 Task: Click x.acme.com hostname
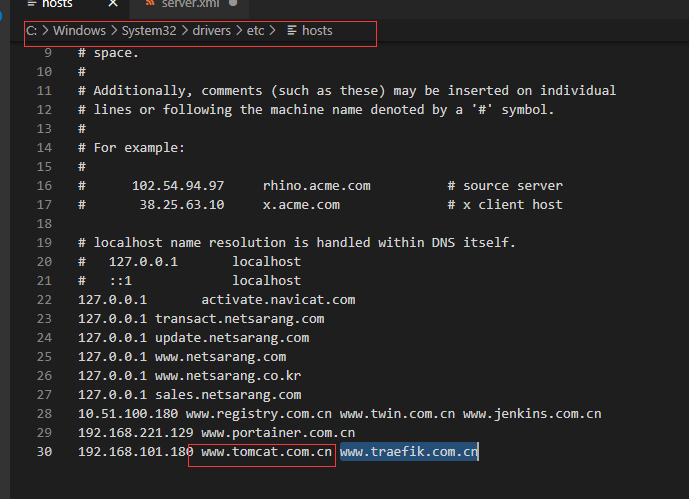pyautogui.click(x=301, y=205)
